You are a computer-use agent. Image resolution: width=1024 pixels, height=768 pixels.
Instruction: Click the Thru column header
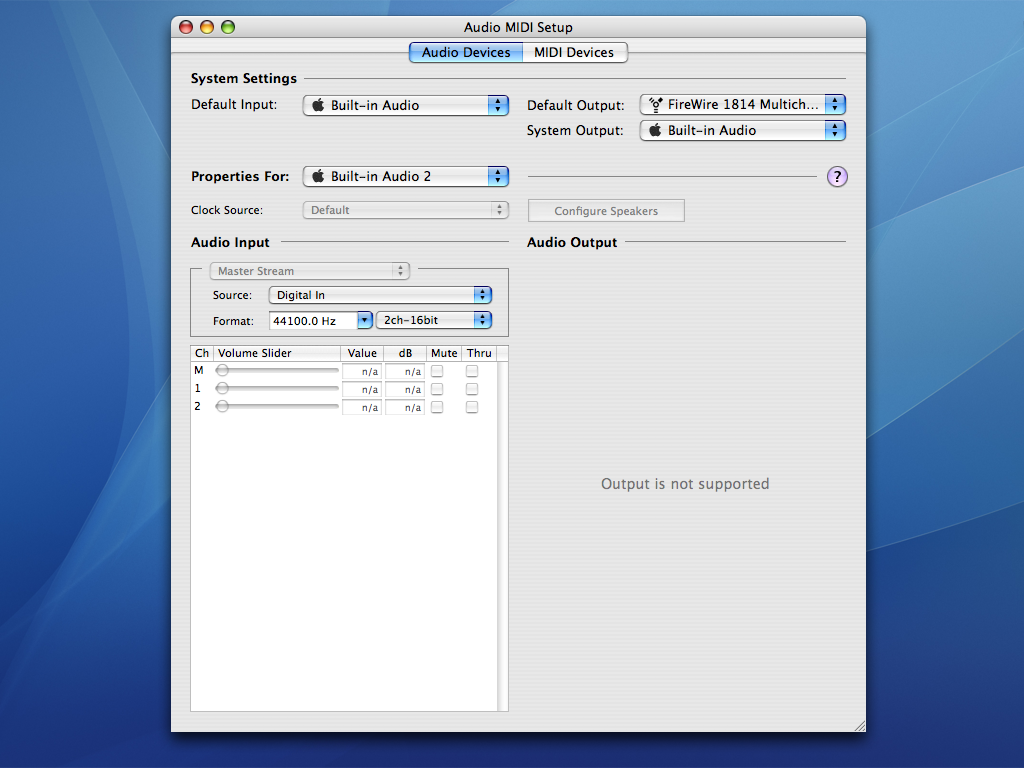point(479,353)
